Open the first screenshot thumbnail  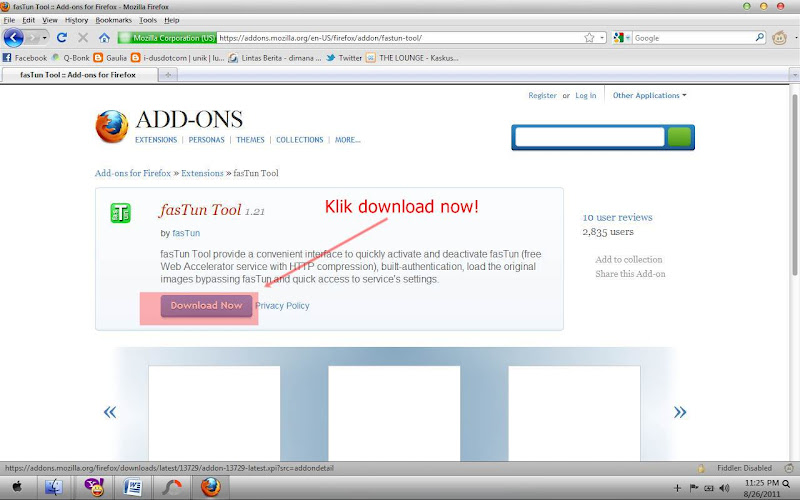[214, 413]
